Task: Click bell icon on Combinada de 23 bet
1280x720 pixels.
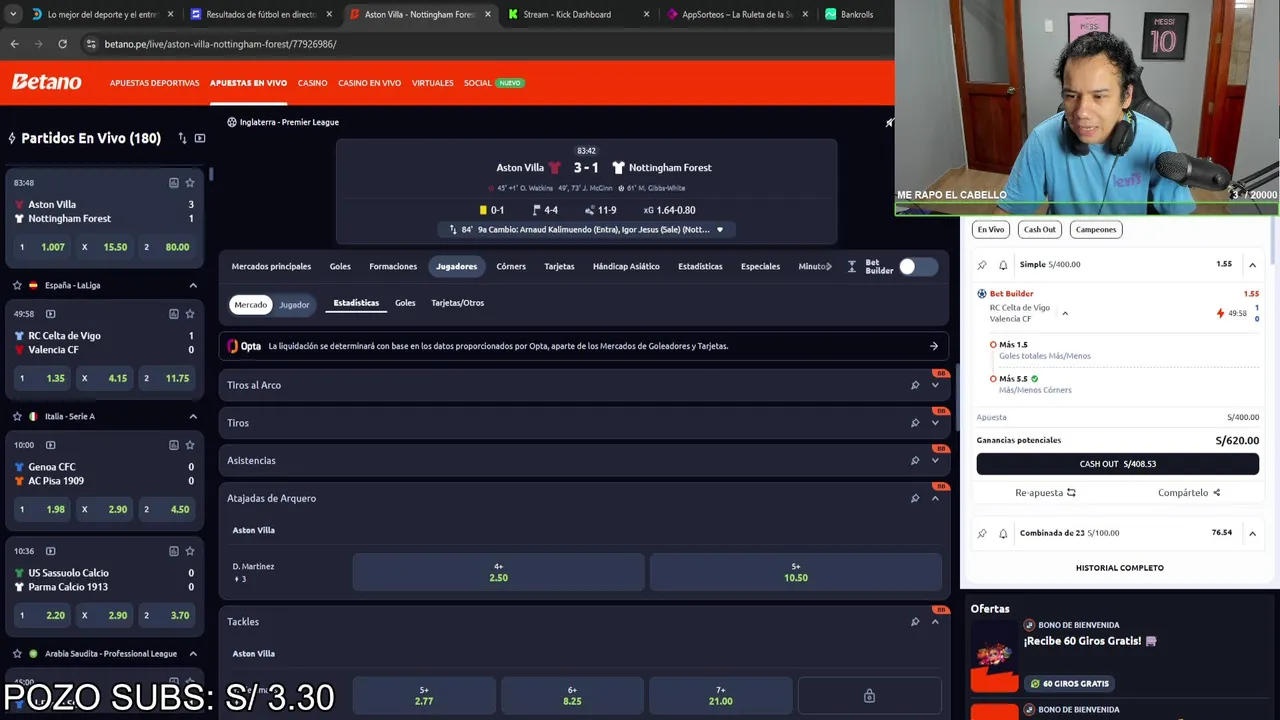Action: click(x=1003, y=533)
